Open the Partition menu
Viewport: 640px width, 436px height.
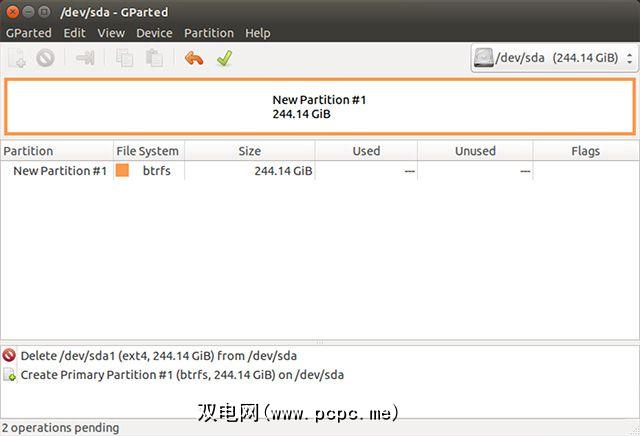209,33
